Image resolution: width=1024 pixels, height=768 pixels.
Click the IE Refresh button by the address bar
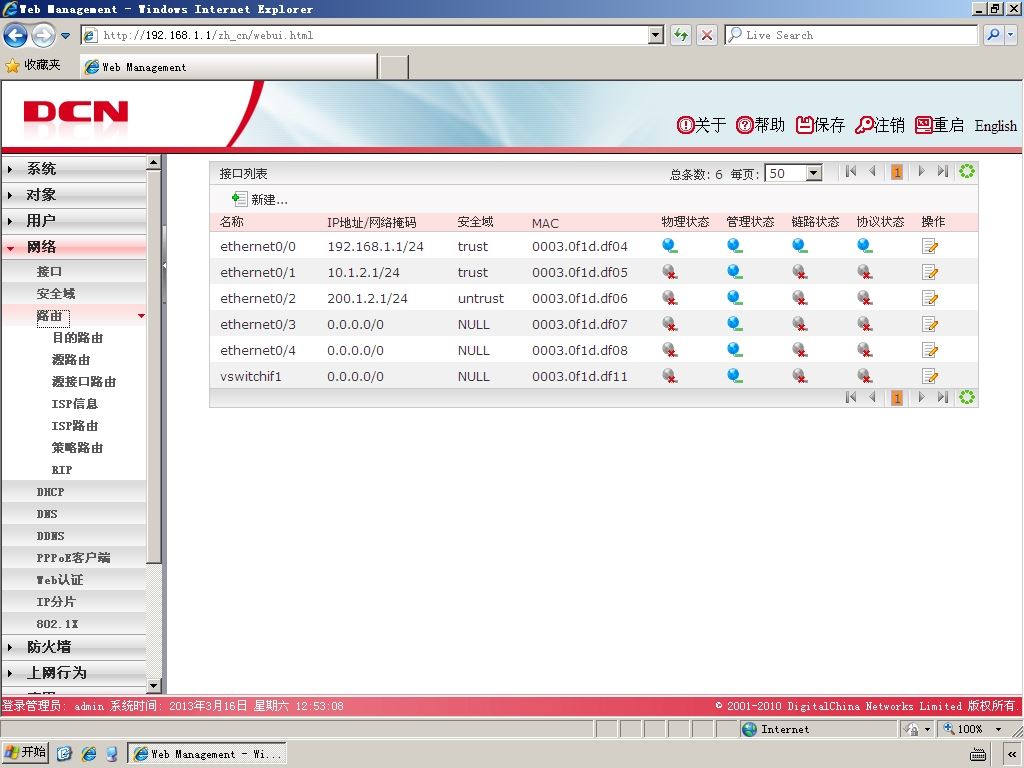coord(680,35)
